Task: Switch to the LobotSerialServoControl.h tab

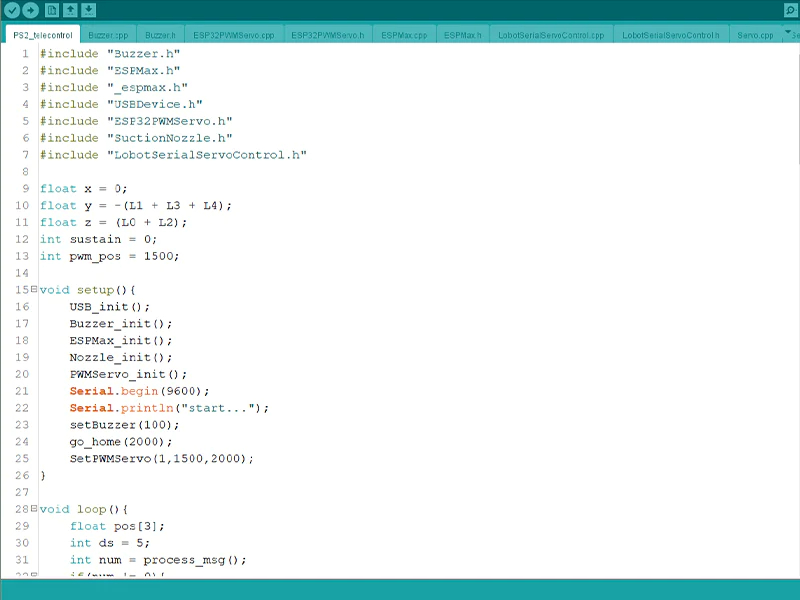Action: click(670, 35)
